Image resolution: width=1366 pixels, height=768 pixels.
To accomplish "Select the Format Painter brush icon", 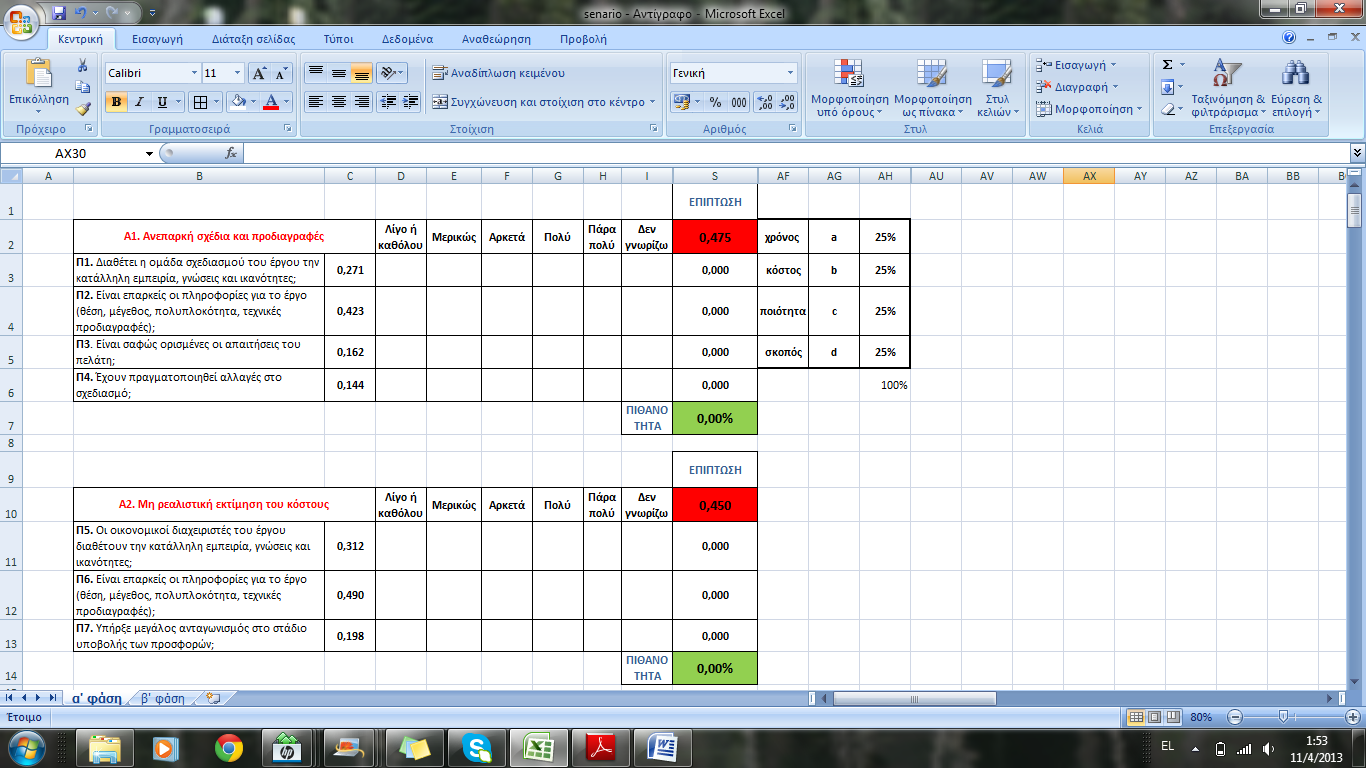I will point(83,109).
